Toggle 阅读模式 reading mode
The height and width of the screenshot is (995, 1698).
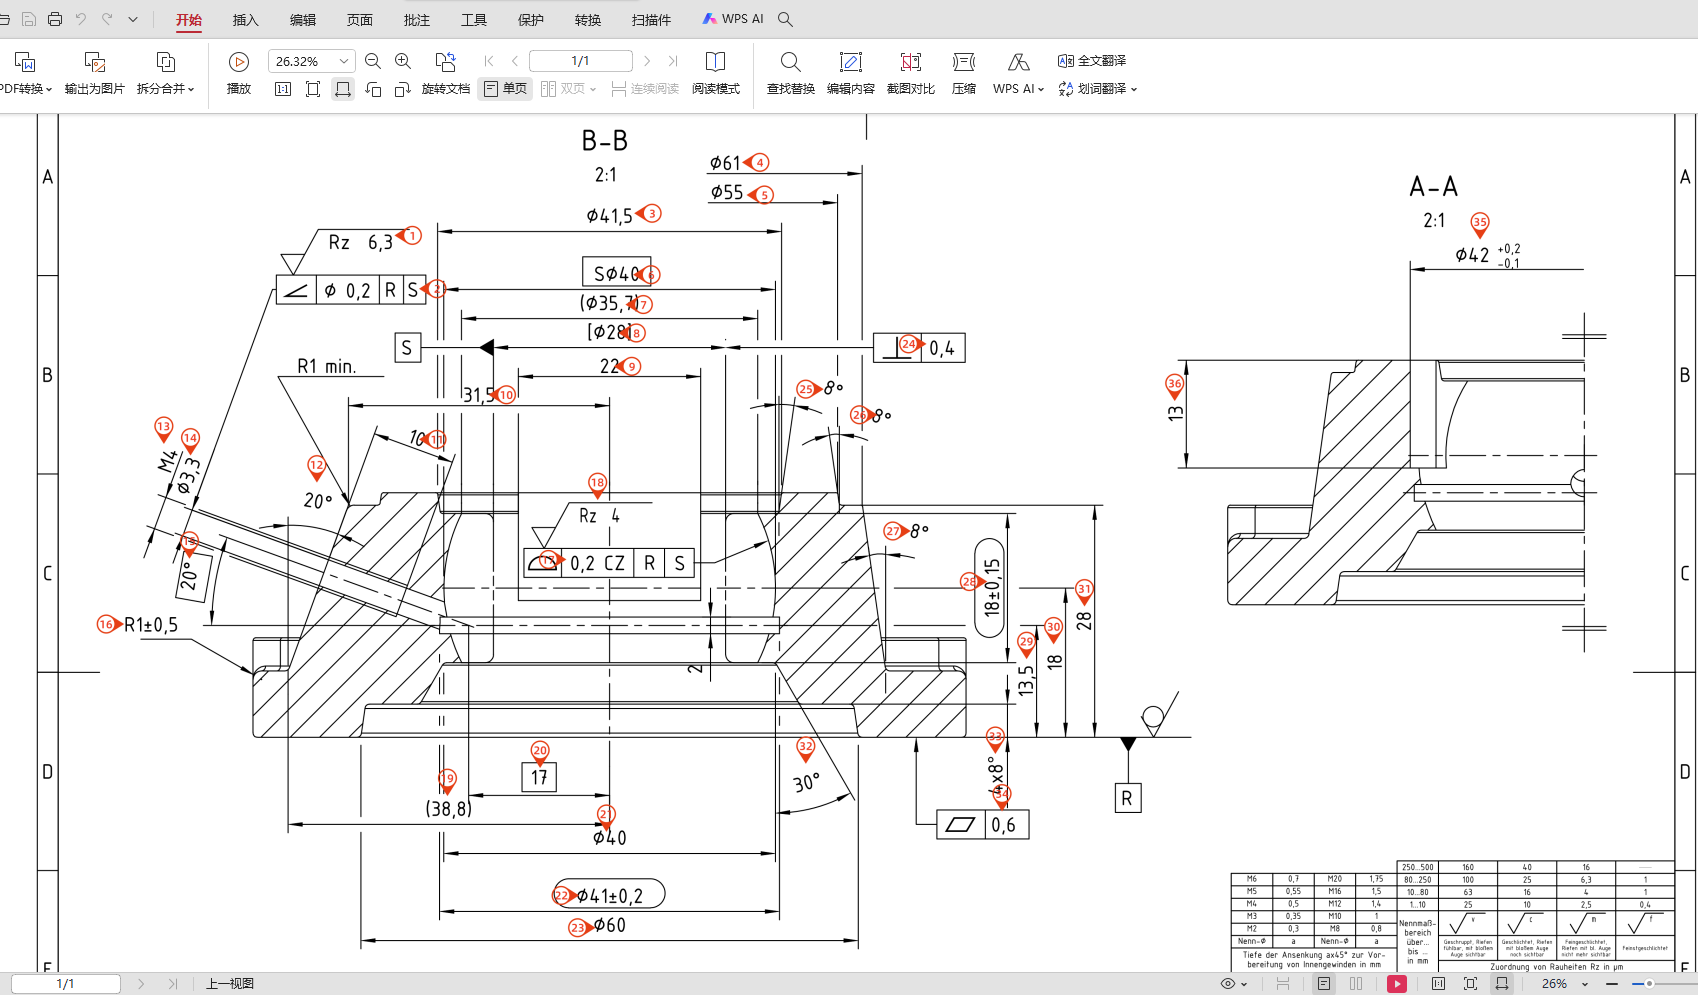click(x=715, y=73)
